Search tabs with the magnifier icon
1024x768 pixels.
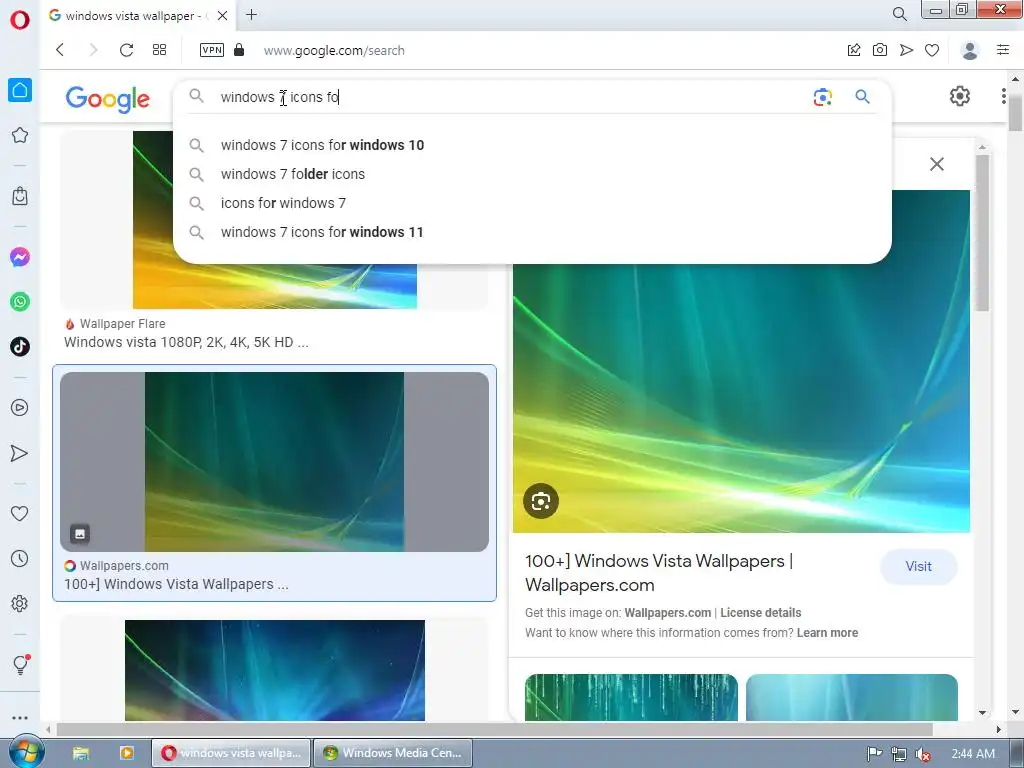click(899, 14)
